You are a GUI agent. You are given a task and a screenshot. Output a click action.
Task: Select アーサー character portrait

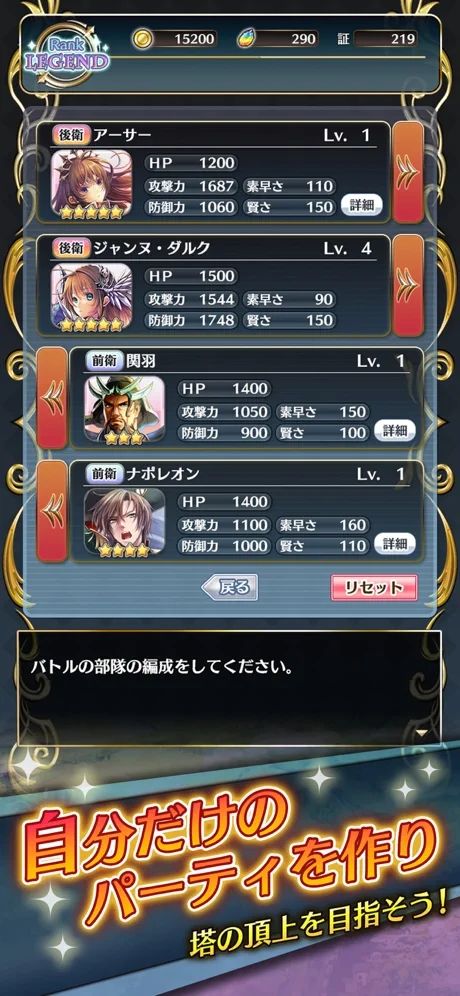[x=91, y=185]
